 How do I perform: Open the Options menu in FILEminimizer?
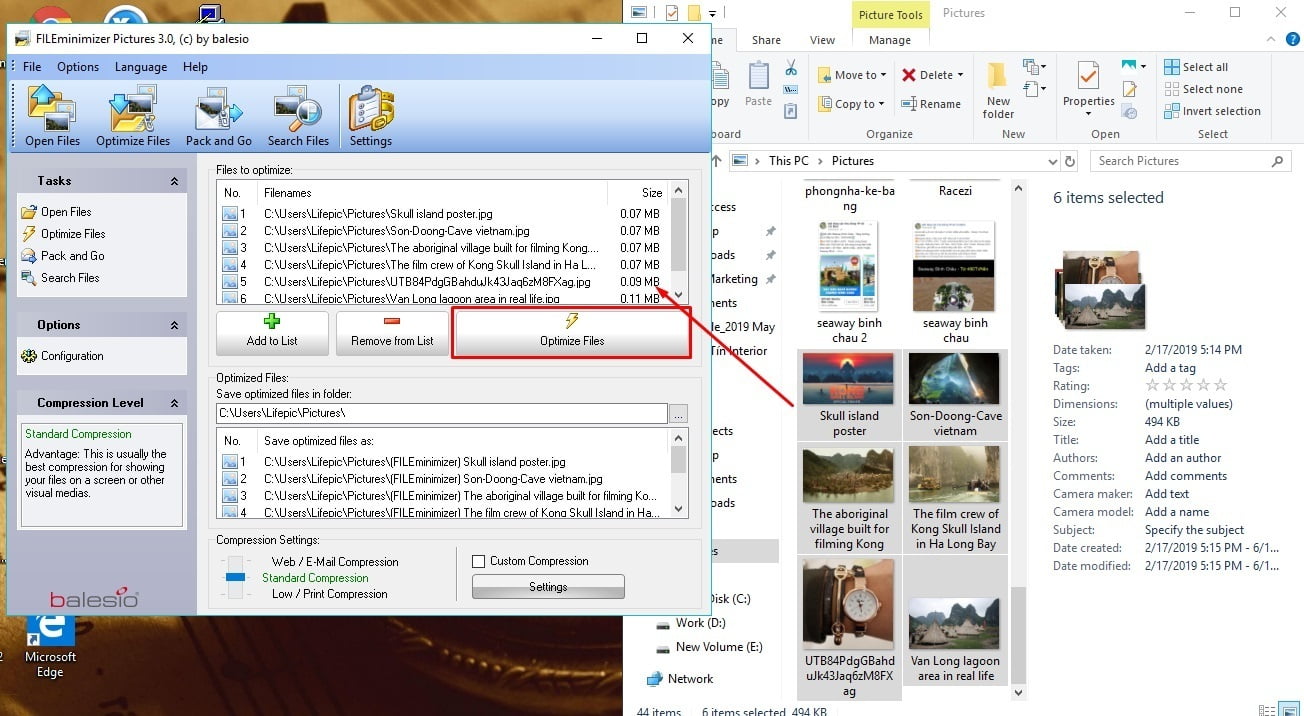coord(78,67)
